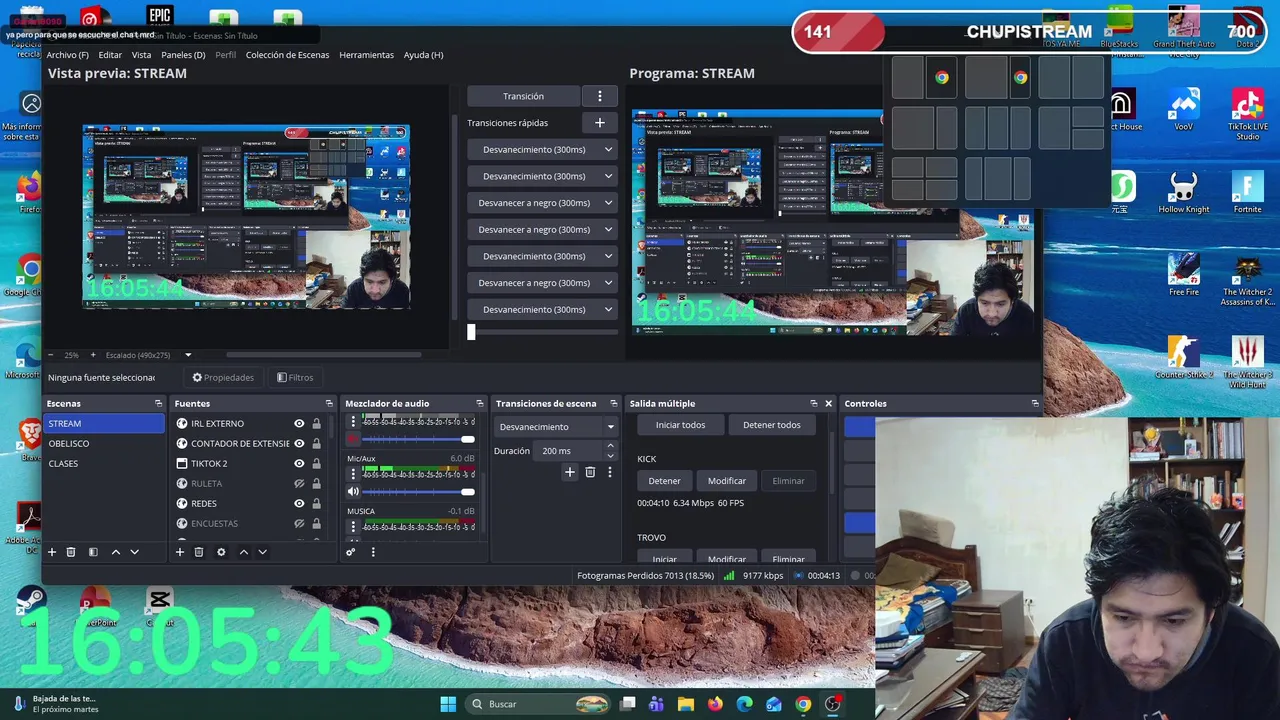Click Modificar for the KICK output

727,481
